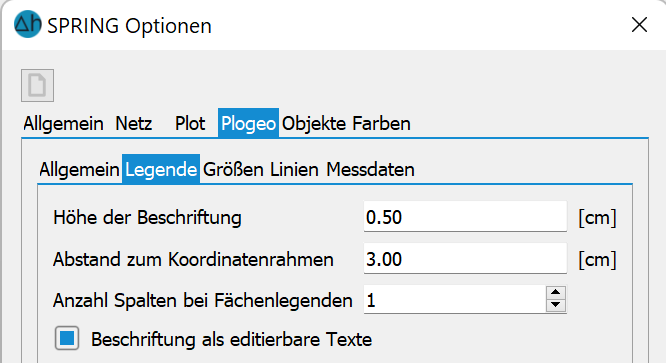Select the Legende sub-tab
This screenshot has height=363, width=666.
161,169
